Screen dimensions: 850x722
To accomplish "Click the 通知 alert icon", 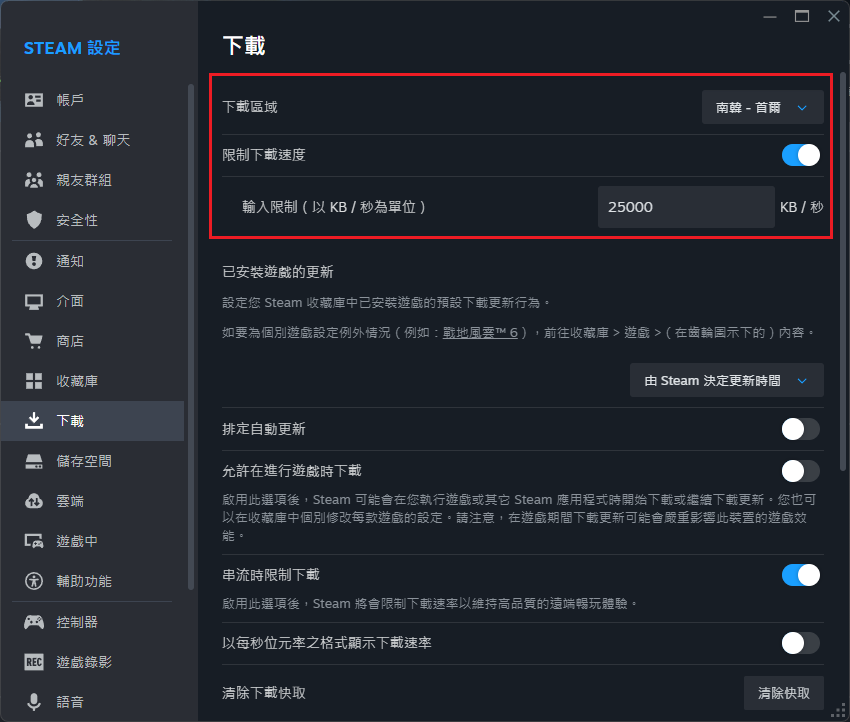I will [x=34, y=261].
